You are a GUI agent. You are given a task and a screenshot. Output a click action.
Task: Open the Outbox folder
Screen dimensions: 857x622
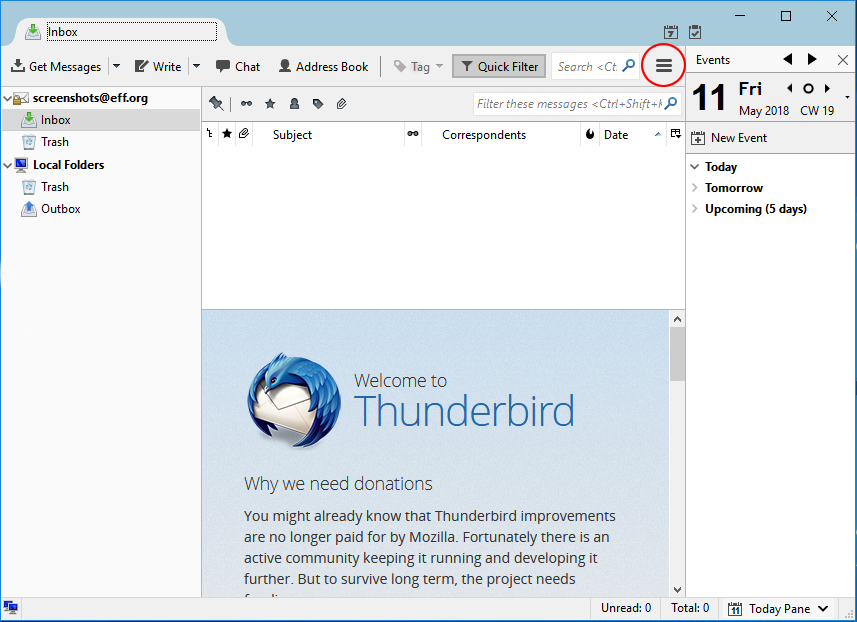61,209
